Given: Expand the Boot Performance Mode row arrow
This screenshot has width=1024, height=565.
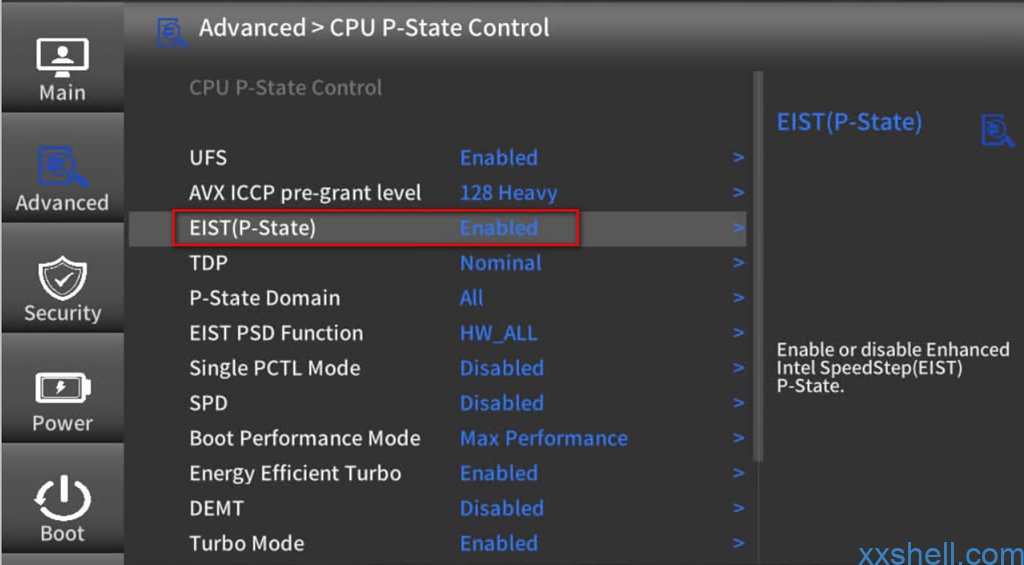Looking at the screenshot, I should [738, 438].
